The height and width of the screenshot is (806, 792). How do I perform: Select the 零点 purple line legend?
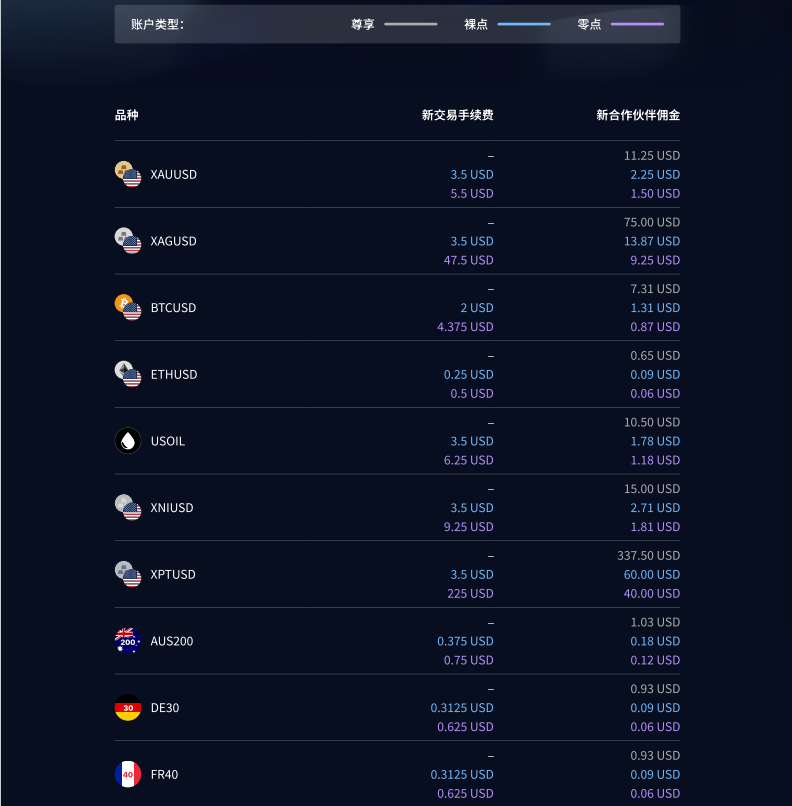(620, 24)
